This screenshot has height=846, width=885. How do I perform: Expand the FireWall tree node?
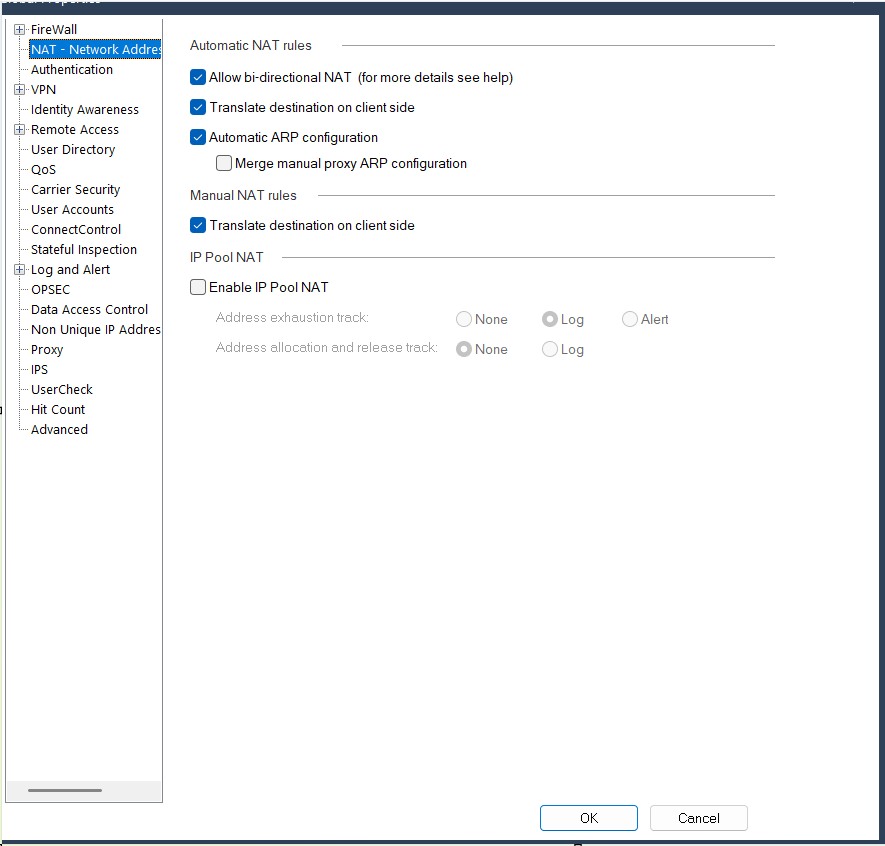[19, 29]
